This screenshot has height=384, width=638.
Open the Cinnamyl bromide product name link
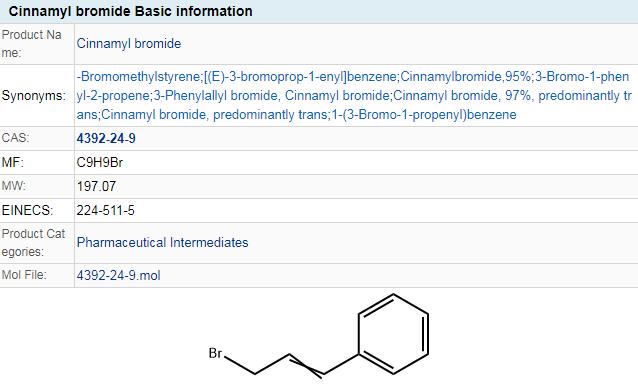point(129,44)
